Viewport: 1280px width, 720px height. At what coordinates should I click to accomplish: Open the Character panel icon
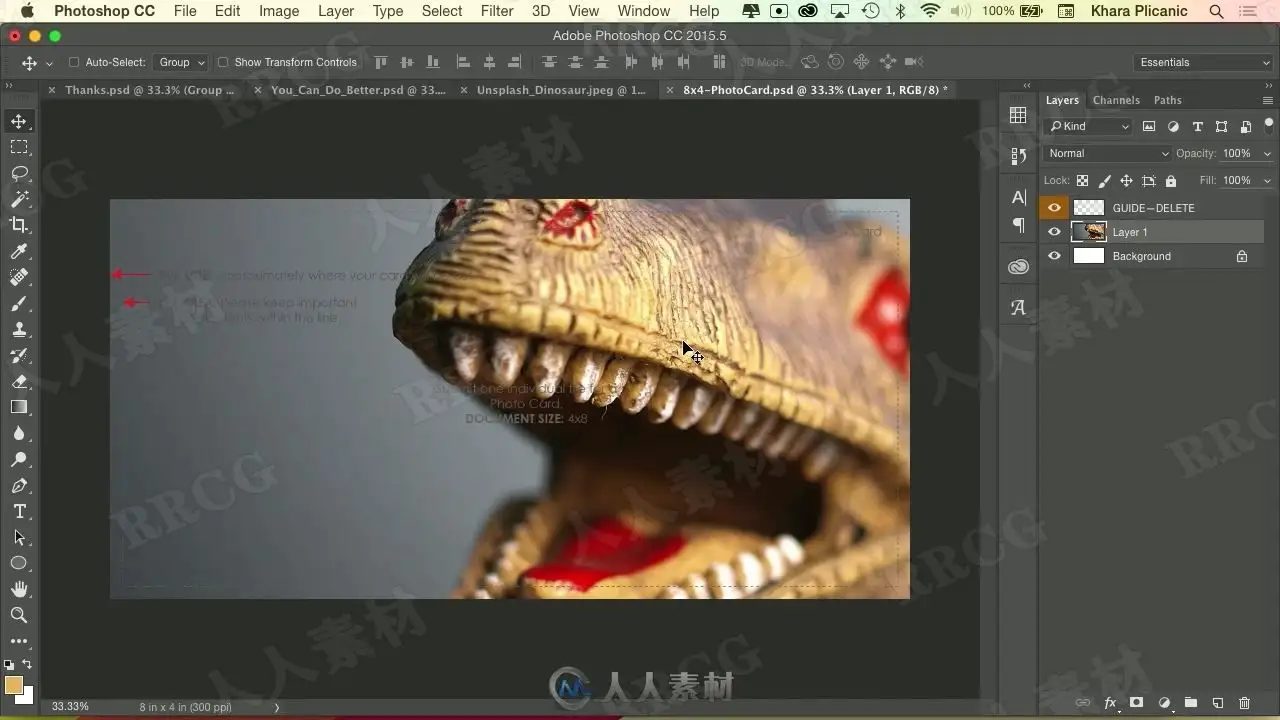(x=1018, y=197)
